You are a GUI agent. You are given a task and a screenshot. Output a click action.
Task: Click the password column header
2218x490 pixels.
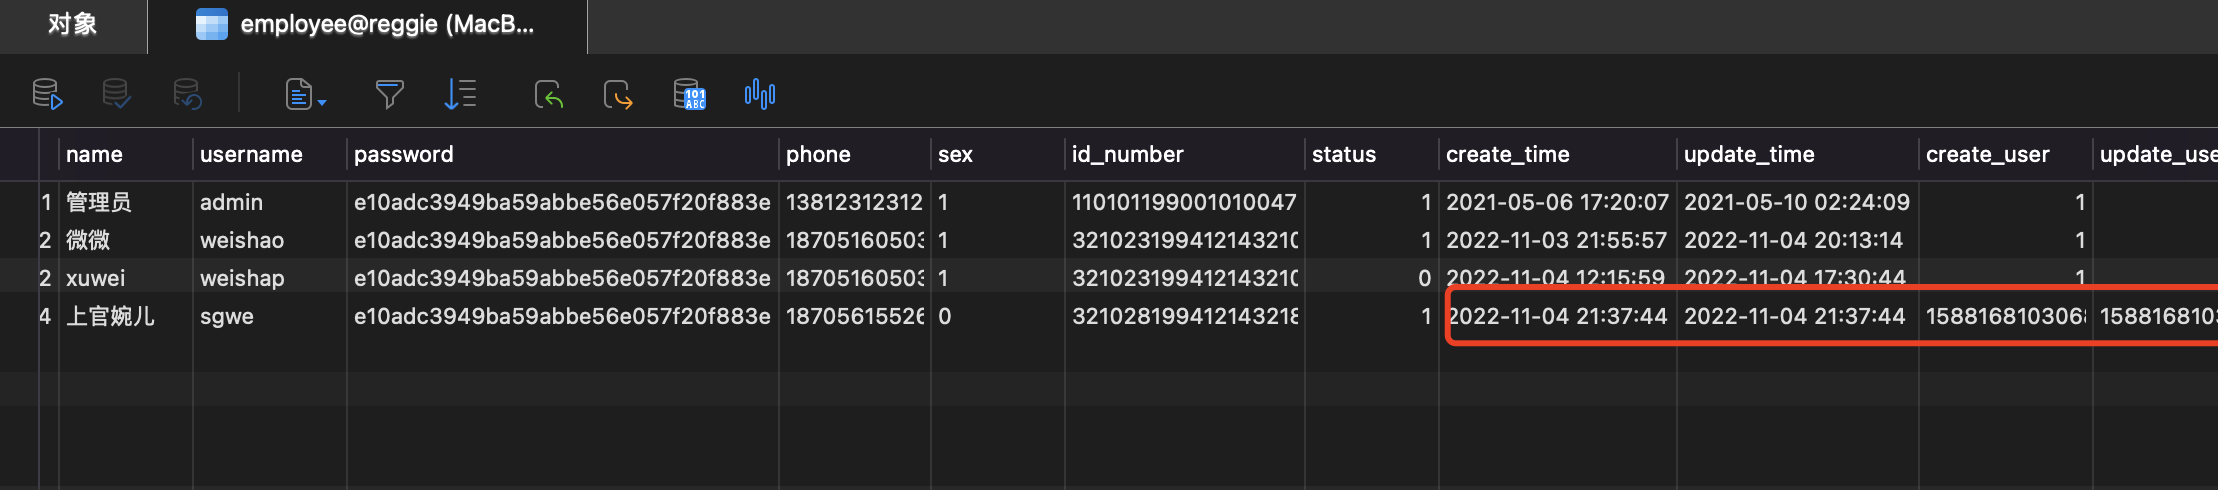tap(403, 154)
